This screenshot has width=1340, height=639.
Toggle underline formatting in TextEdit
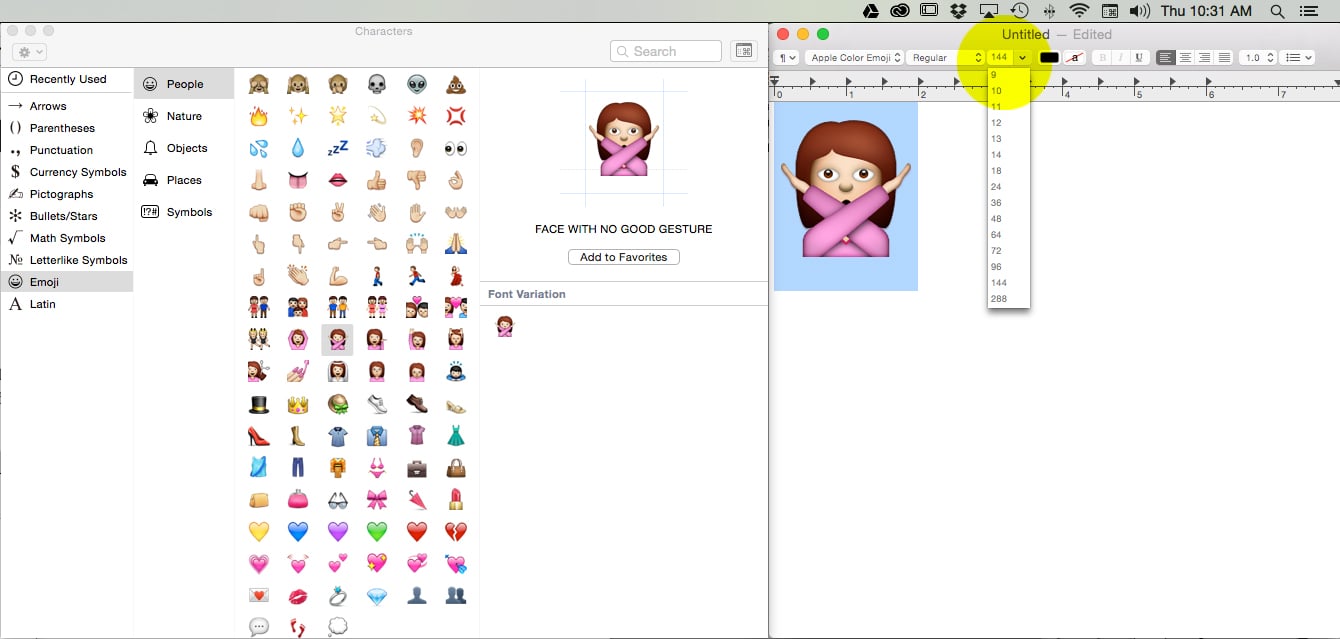[x=1138, y=58]
